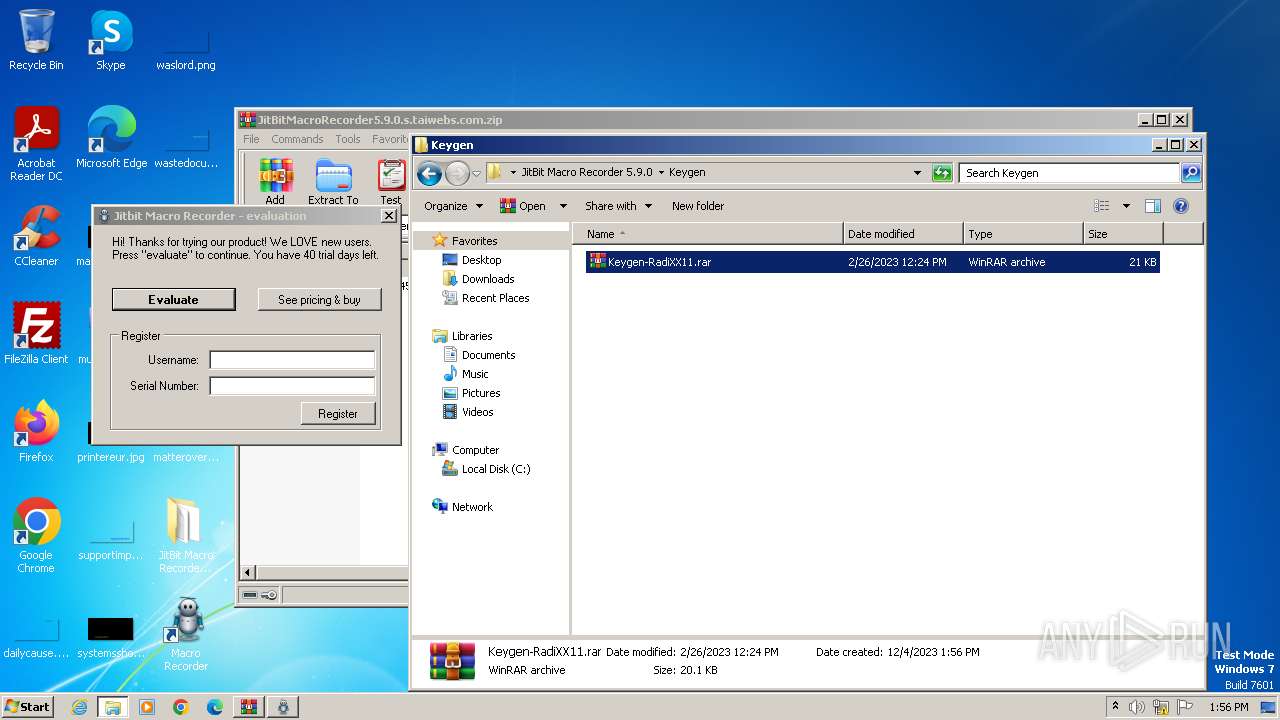Open Recycle Bin desktop icon
Screen dimensions: 1280x720
pyautogui.click(x=36, y=41)
